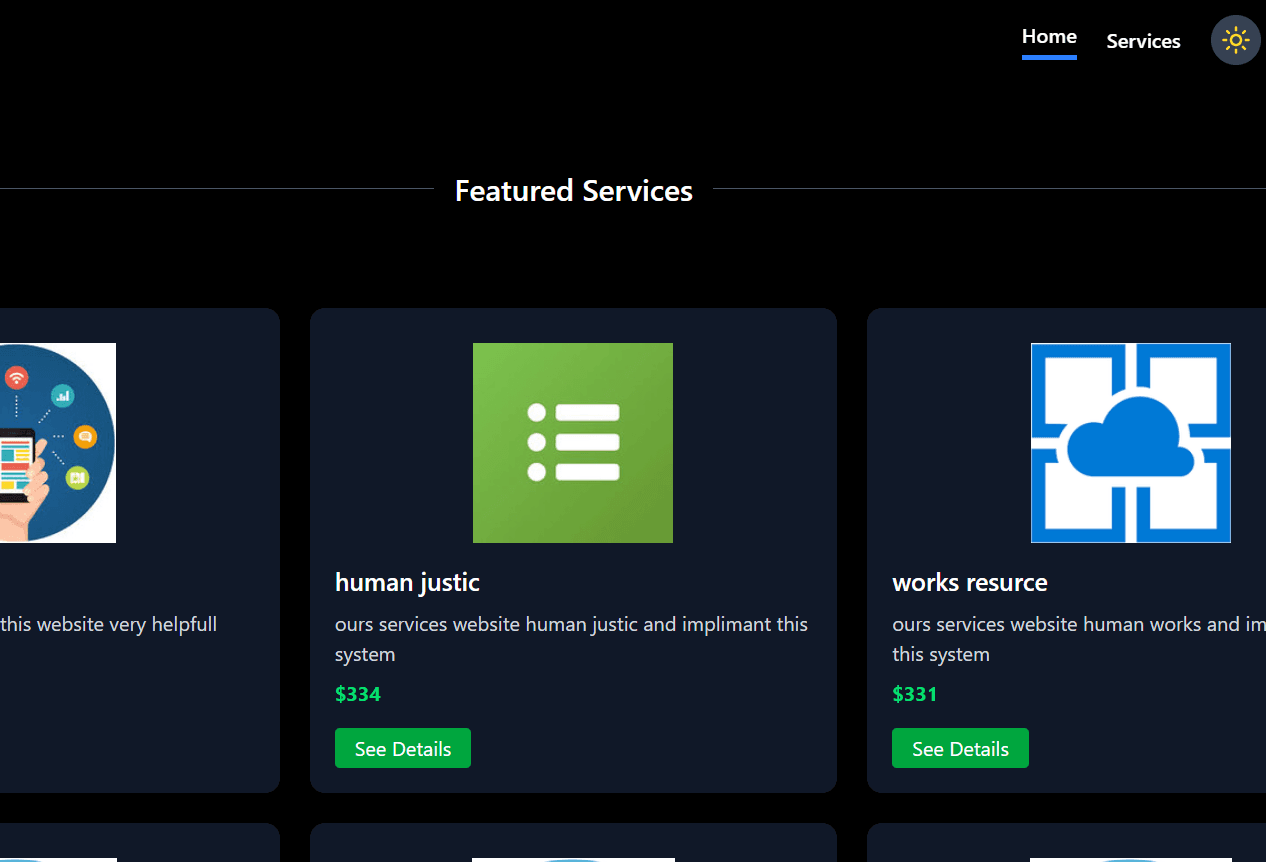Click the $334 price label
This screenshot has width=1266, height=862.
tap(358, 694)
